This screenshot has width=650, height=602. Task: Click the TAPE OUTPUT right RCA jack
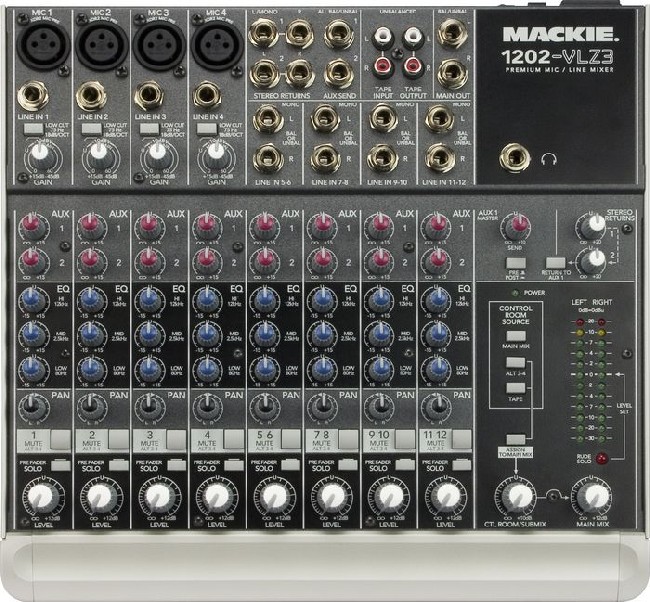click(412, 66)
